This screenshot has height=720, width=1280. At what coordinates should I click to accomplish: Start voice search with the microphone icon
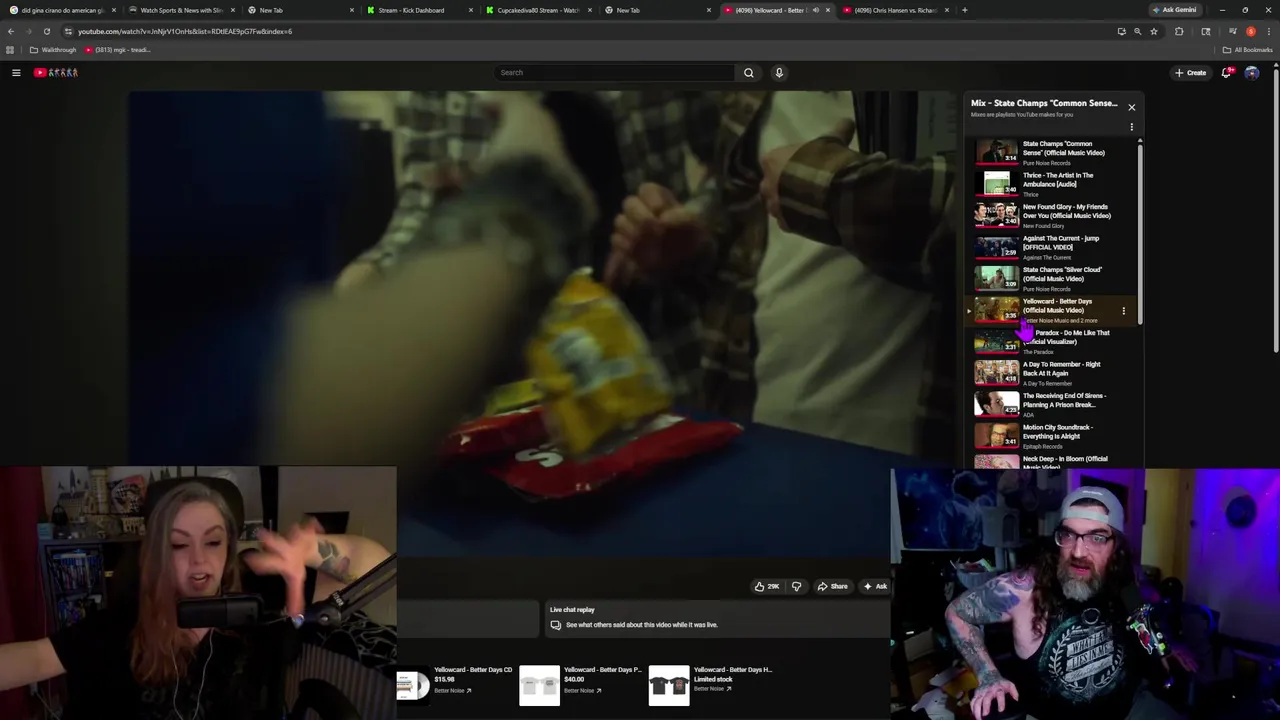779,72
